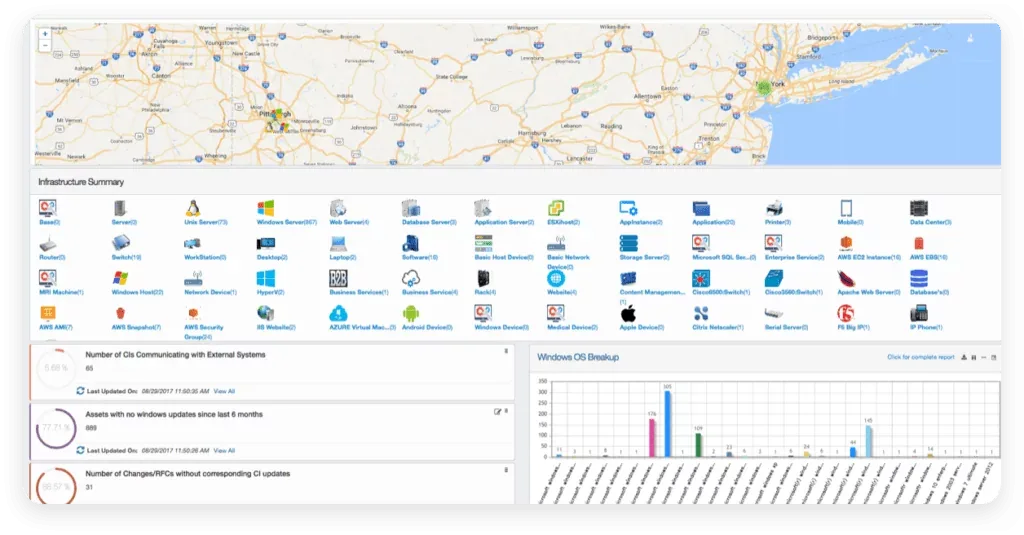Click the pink bar labeled 176
The width and height of the screenshot is (1024, 535).
(652, 438)
